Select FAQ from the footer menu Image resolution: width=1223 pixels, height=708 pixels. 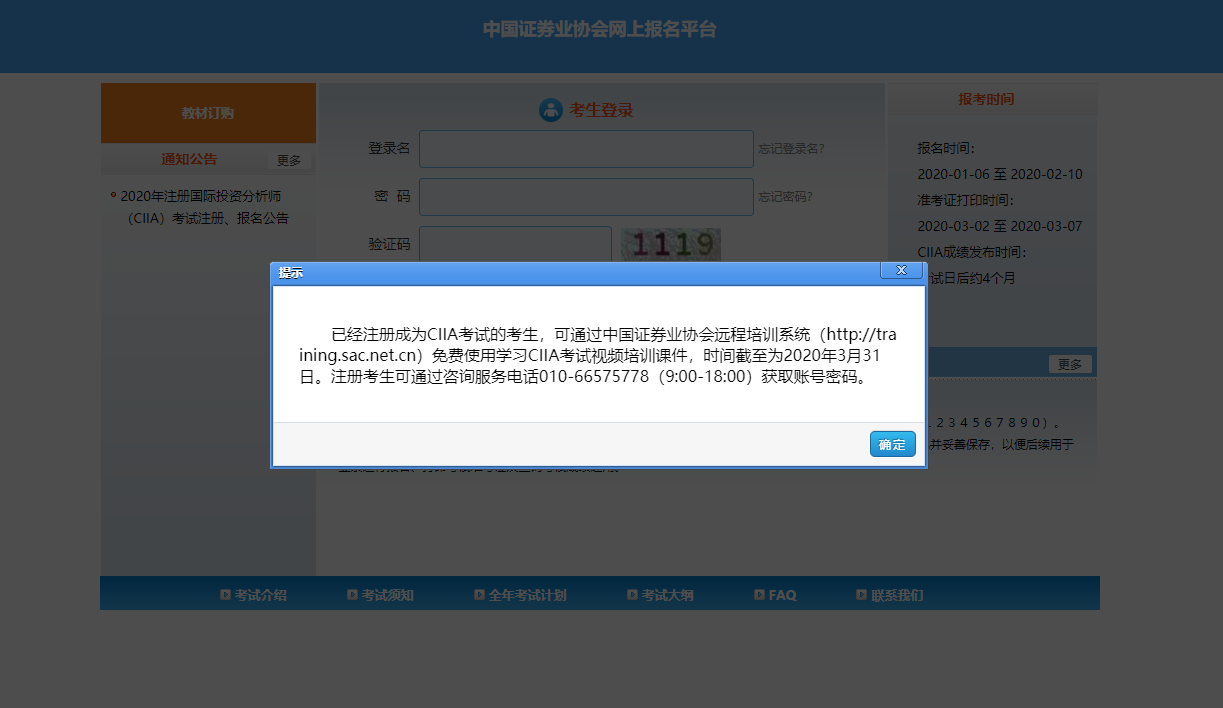(781, 593)
